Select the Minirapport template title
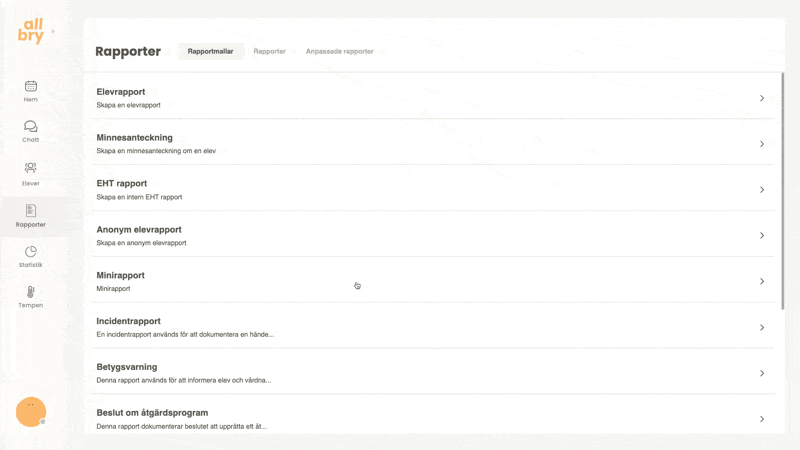This screenshot has height=450, width=800. click(120, 275)
